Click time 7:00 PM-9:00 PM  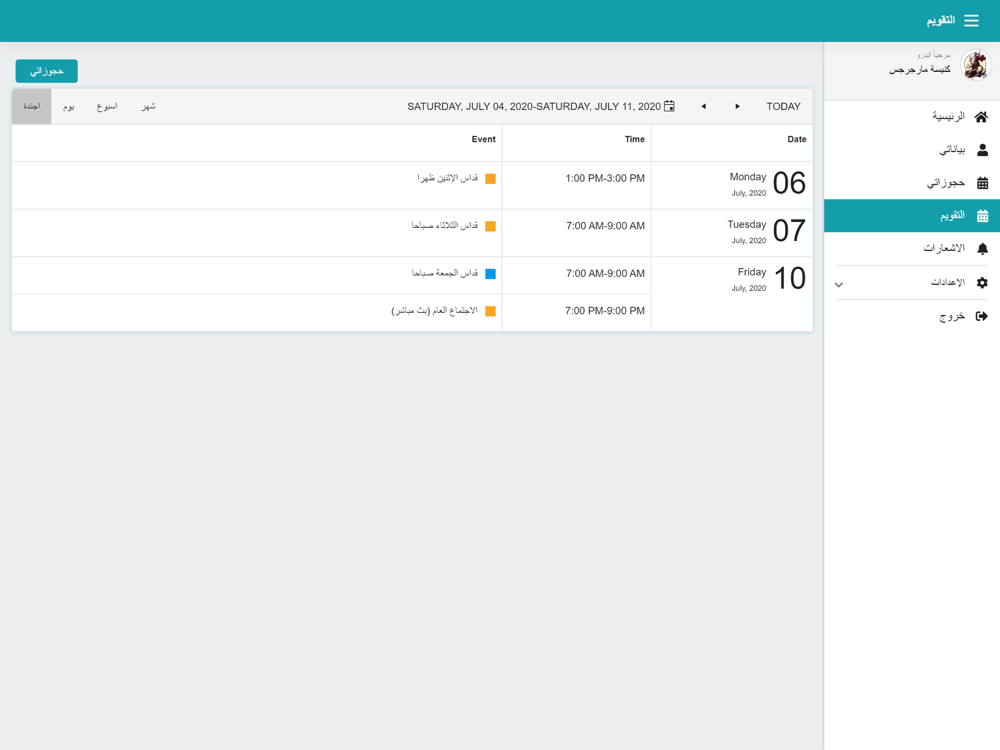[605, 311]
